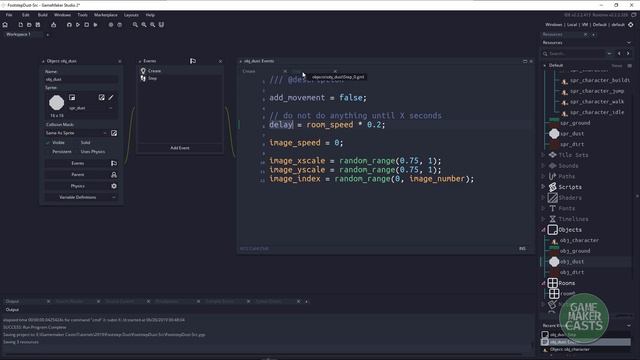Click the Open Project folder icon
640x360 pixels.
29,25
